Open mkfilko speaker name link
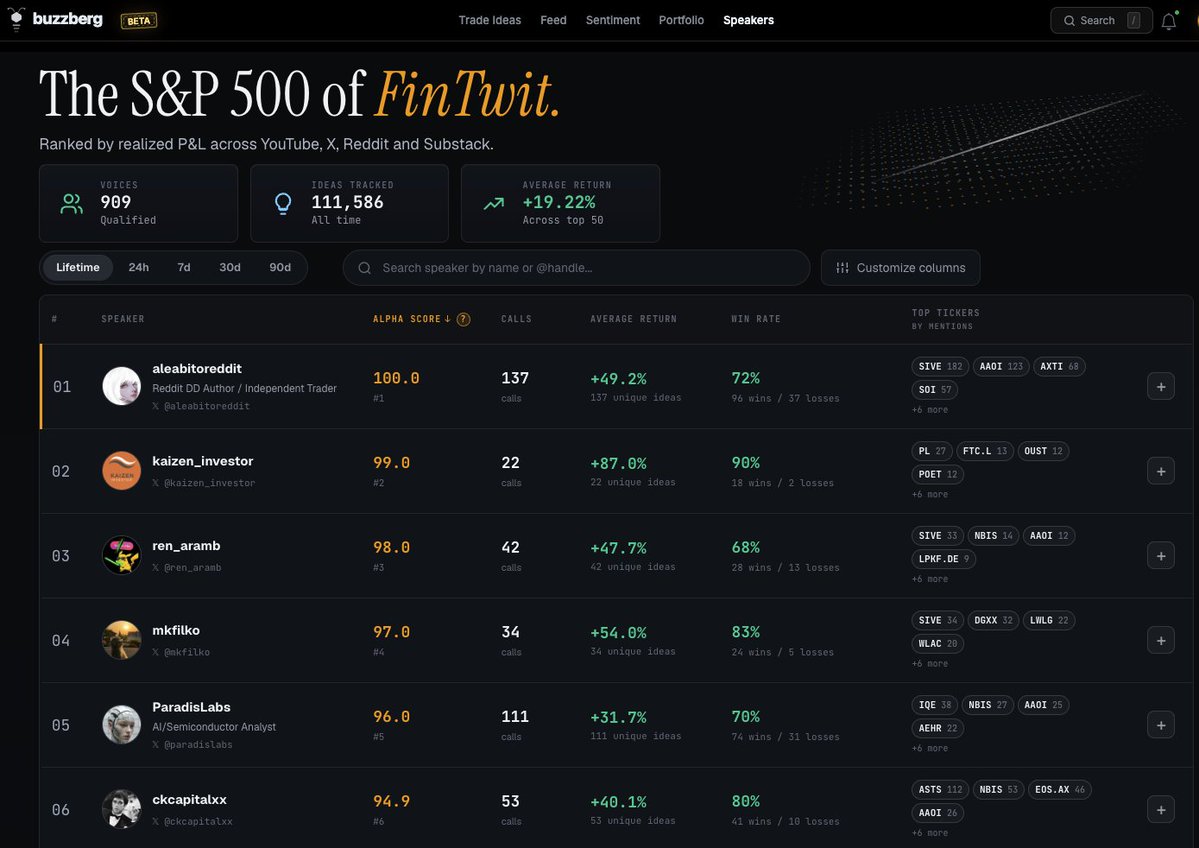 [176, 631]
